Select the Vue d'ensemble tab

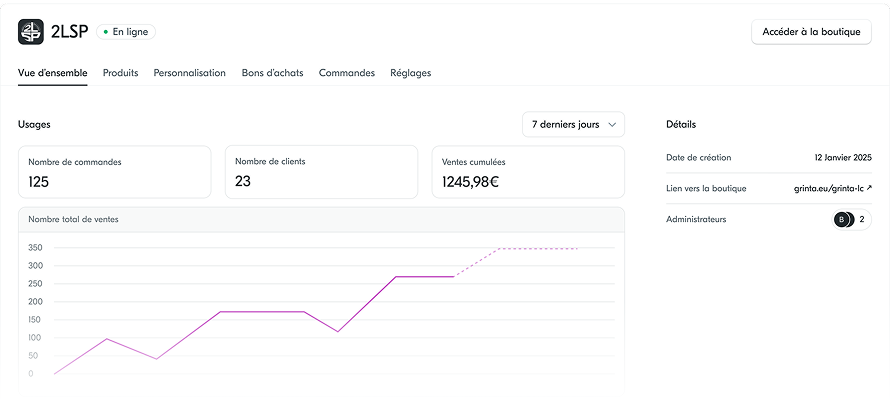(x=52, y=73)
